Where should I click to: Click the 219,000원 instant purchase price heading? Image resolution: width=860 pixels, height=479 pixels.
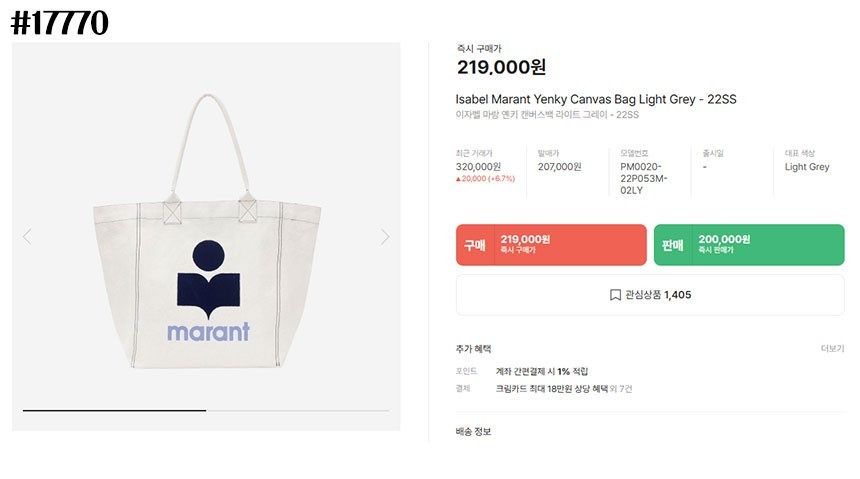click(501, 68)
